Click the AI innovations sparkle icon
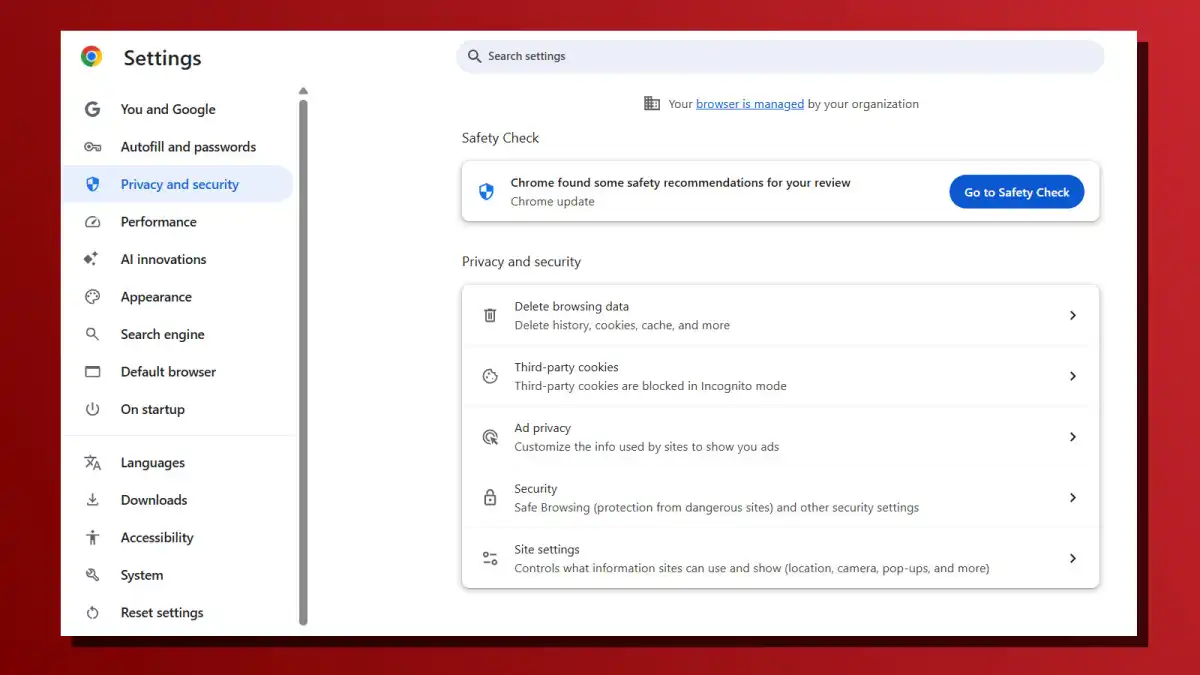 coord(91,259)
